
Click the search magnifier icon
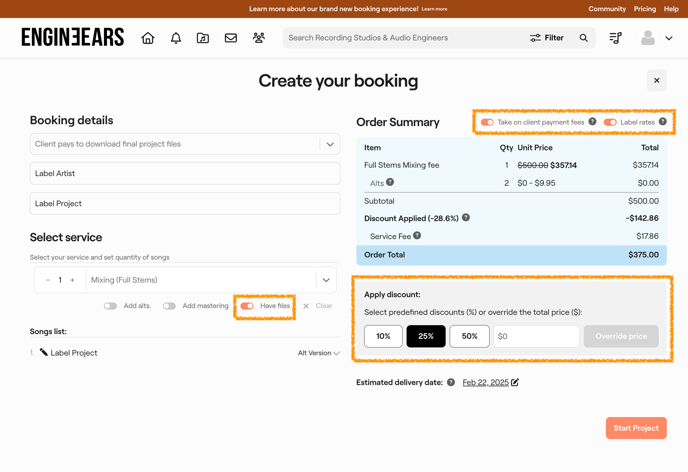coord(584,38)
